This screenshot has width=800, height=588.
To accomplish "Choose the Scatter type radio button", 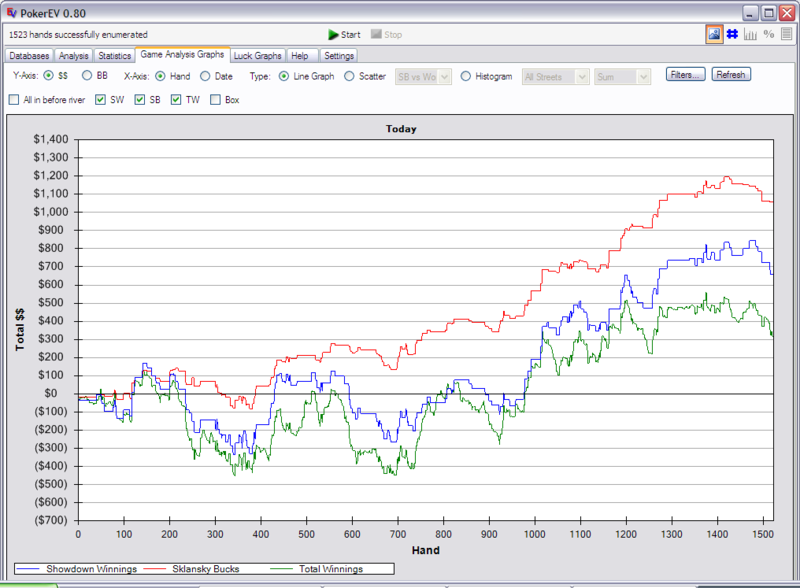I will tap(349, 76).
